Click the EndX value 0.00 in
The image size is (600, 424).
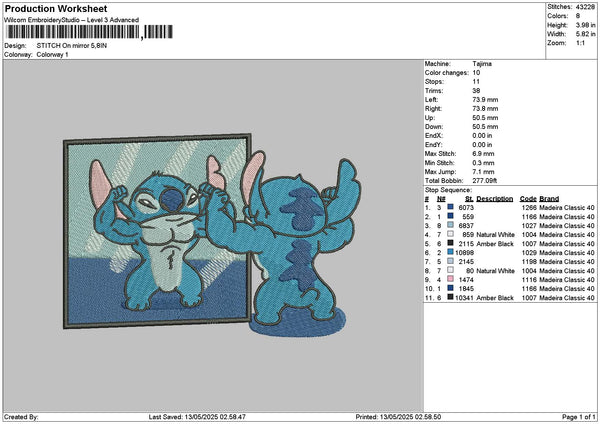click(483, 135)
